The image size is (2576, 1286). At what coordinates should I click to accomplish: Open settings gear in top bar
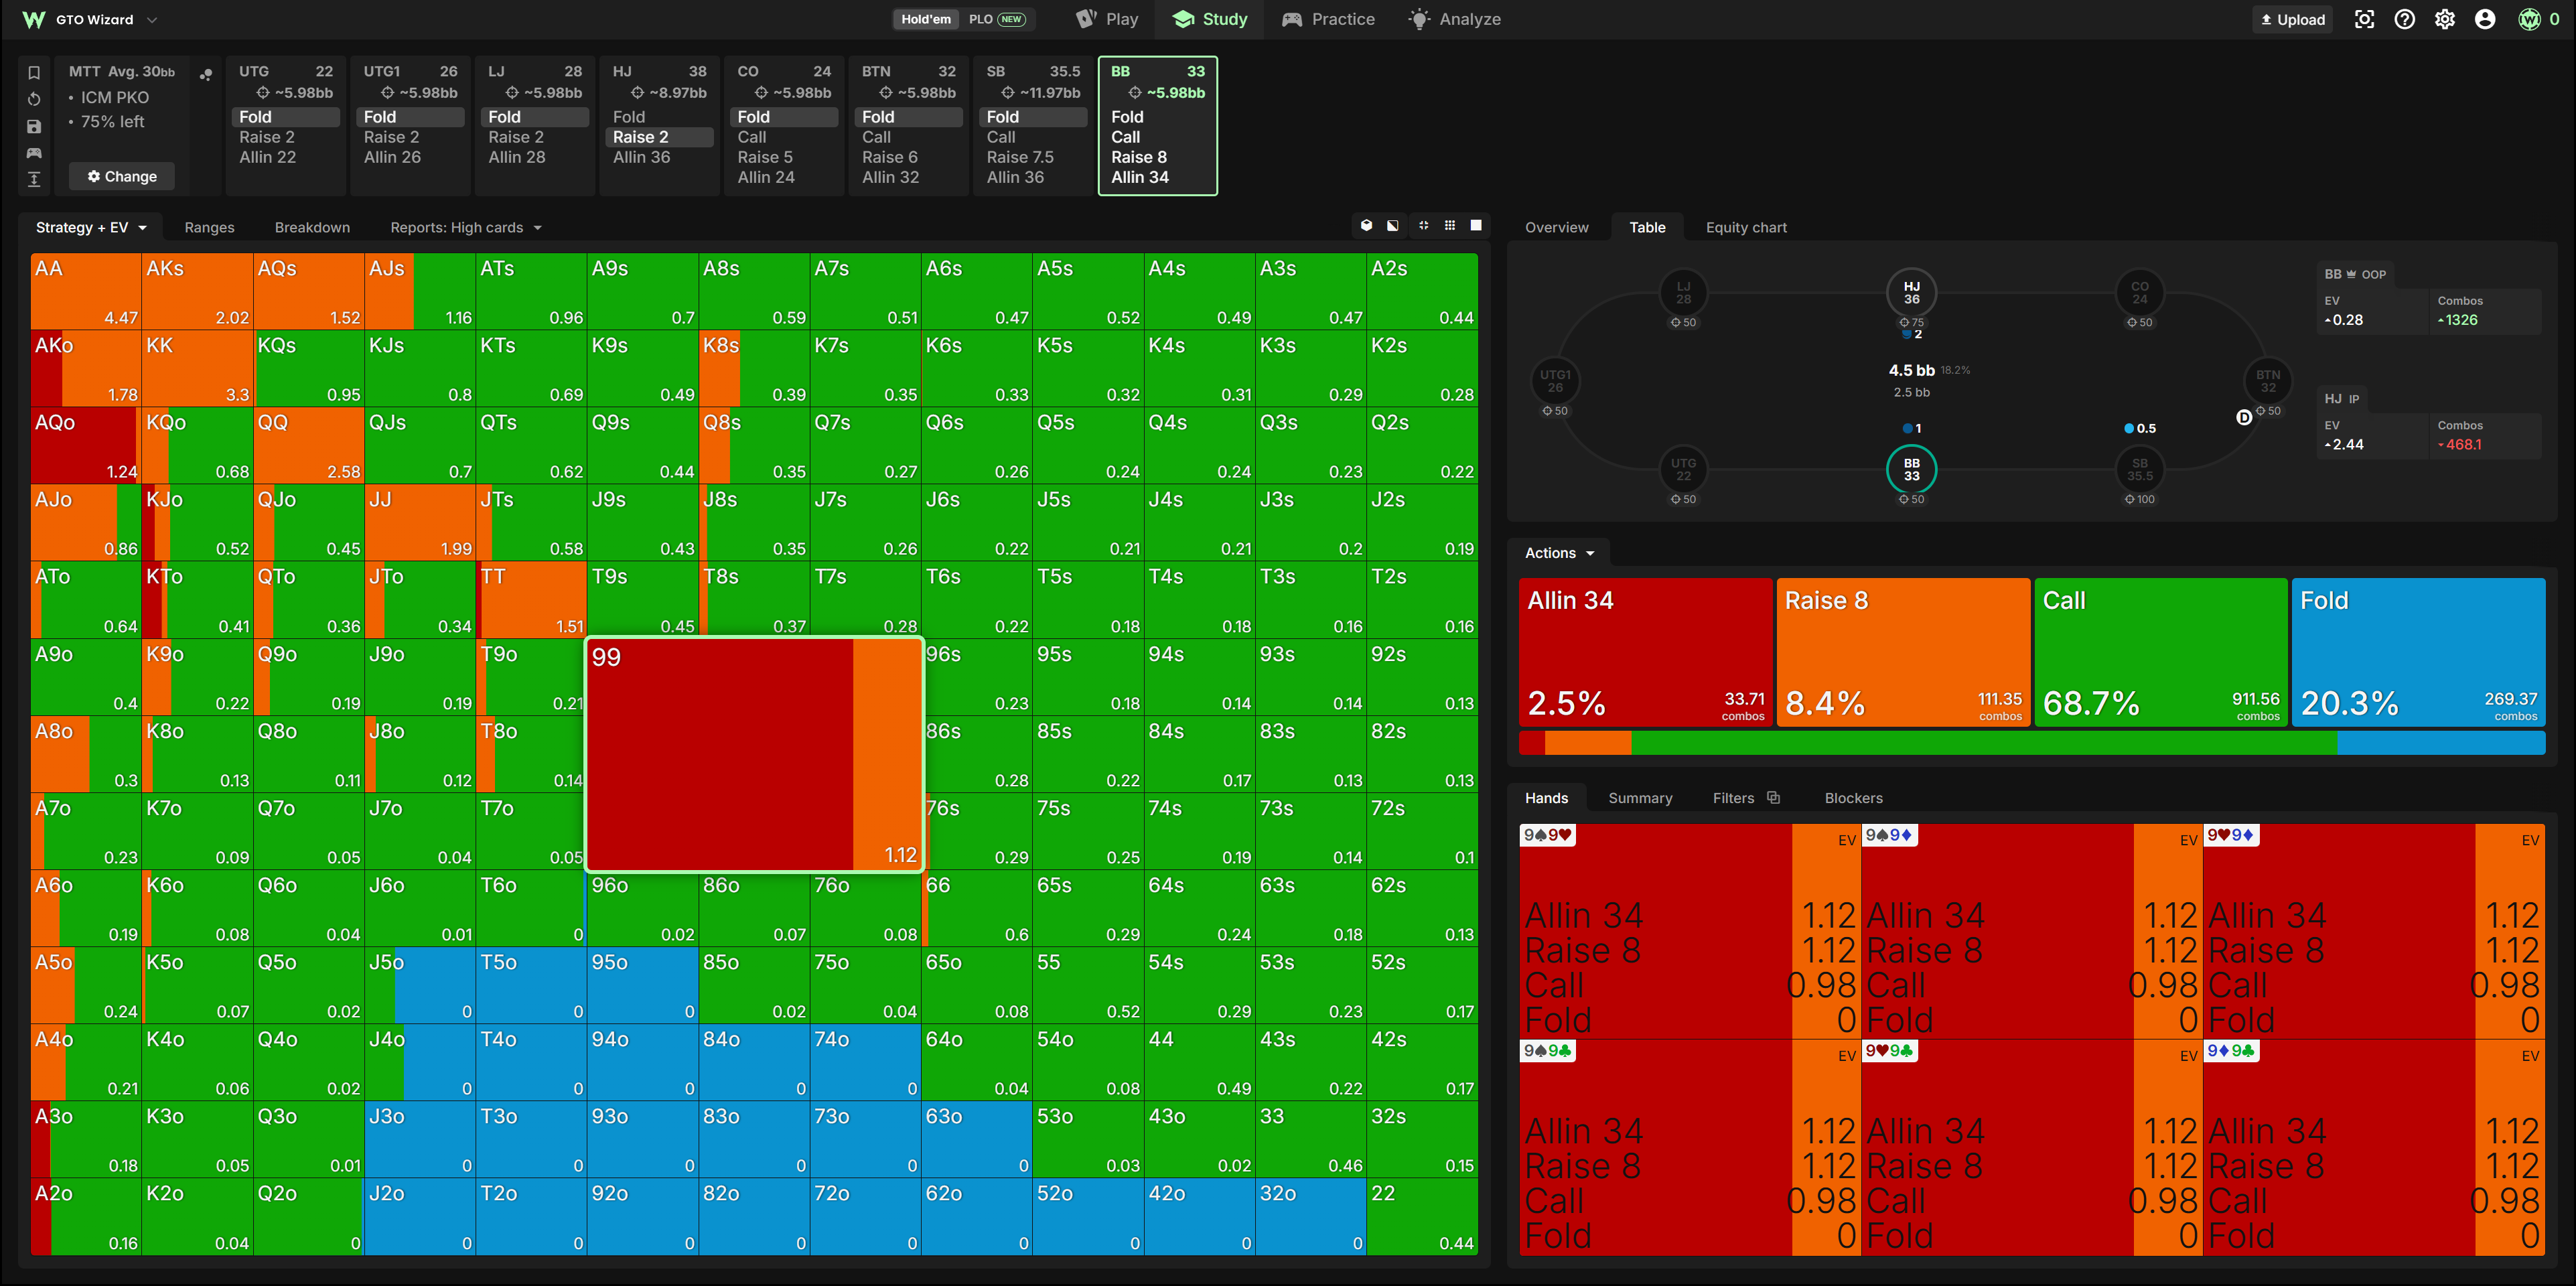[2444, 19]
